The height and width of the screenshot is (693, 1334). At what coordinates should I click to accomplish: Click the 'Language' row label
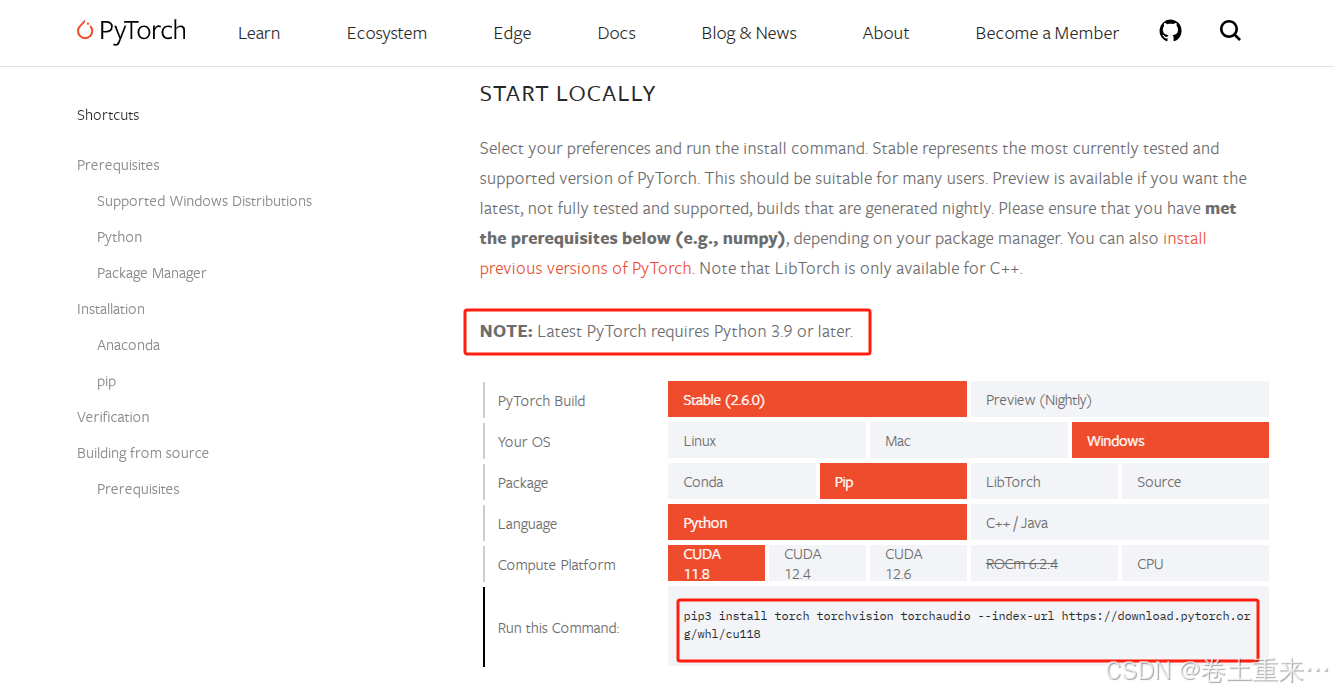(x=527, y=524)
